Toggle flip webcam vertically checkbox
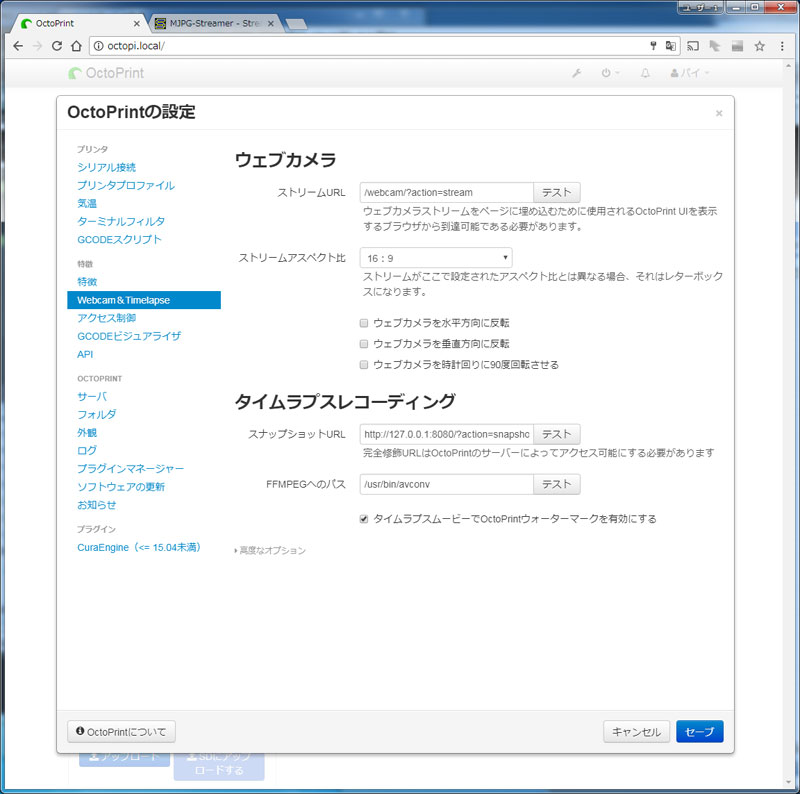800x794 pixels. [x=364, y=344]
